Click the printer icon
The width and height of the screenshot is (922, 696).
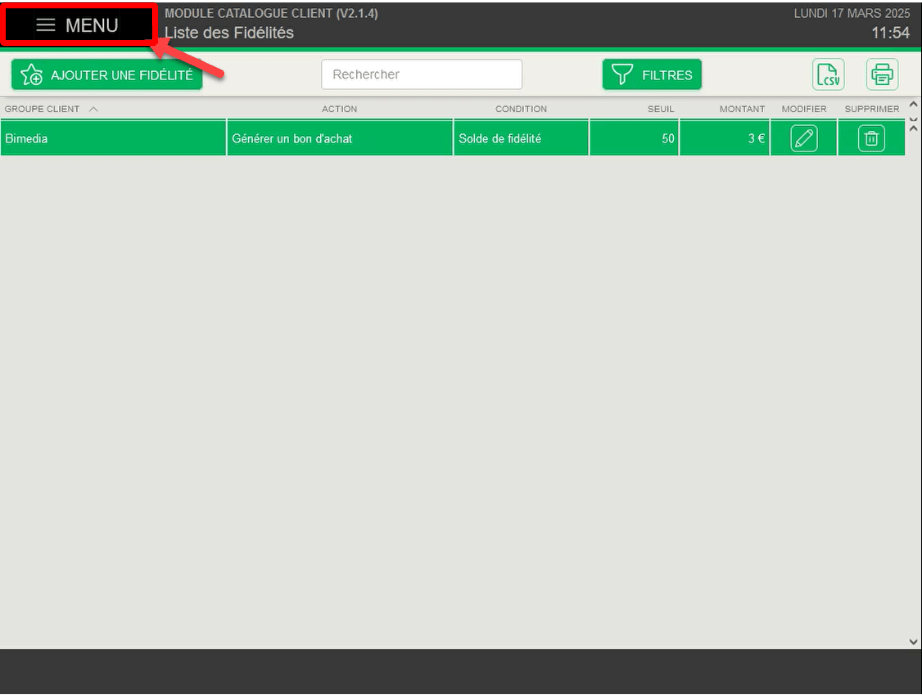882,75
